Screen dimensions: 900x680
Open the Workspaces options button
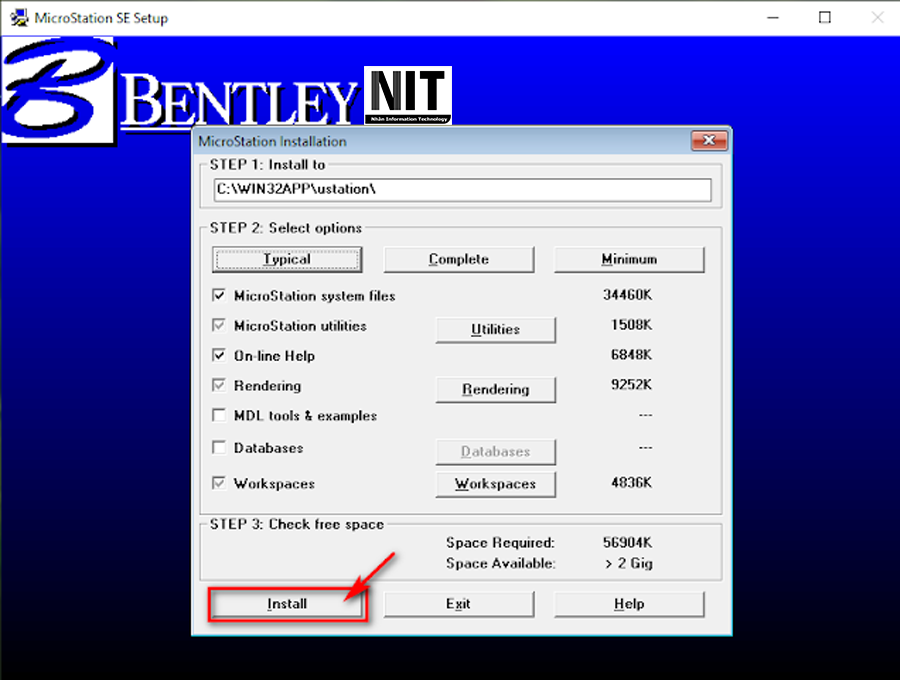click(496, 484)
